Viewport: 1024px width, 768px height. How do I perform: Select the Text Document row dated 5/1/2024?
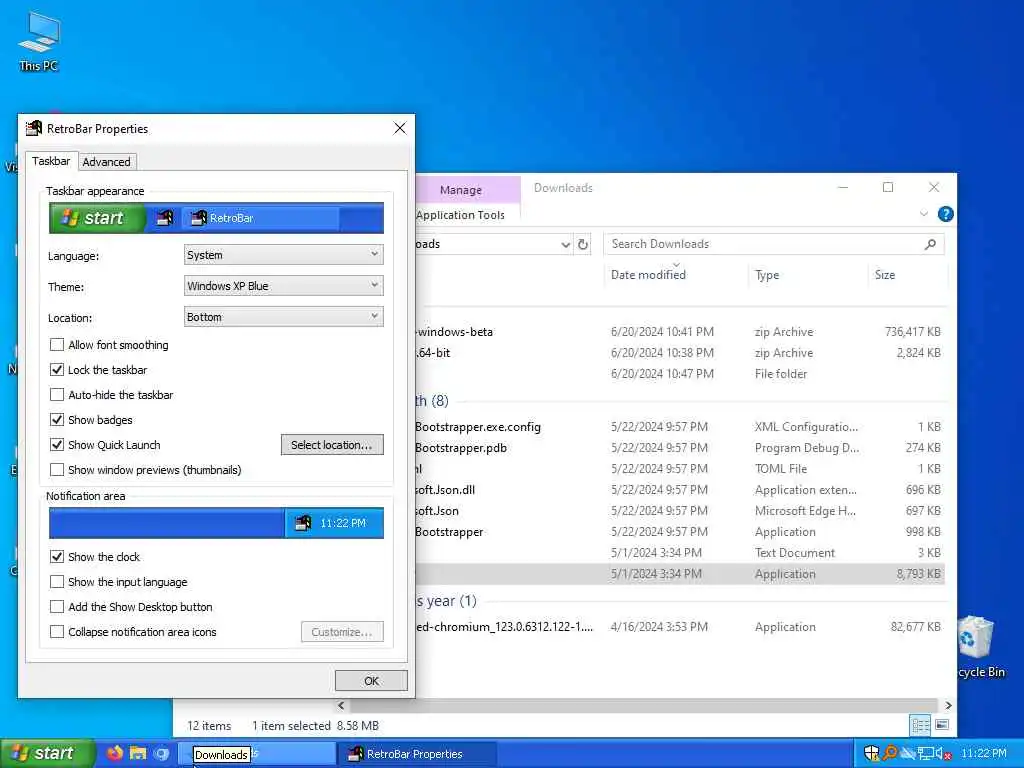click(679, 552)
